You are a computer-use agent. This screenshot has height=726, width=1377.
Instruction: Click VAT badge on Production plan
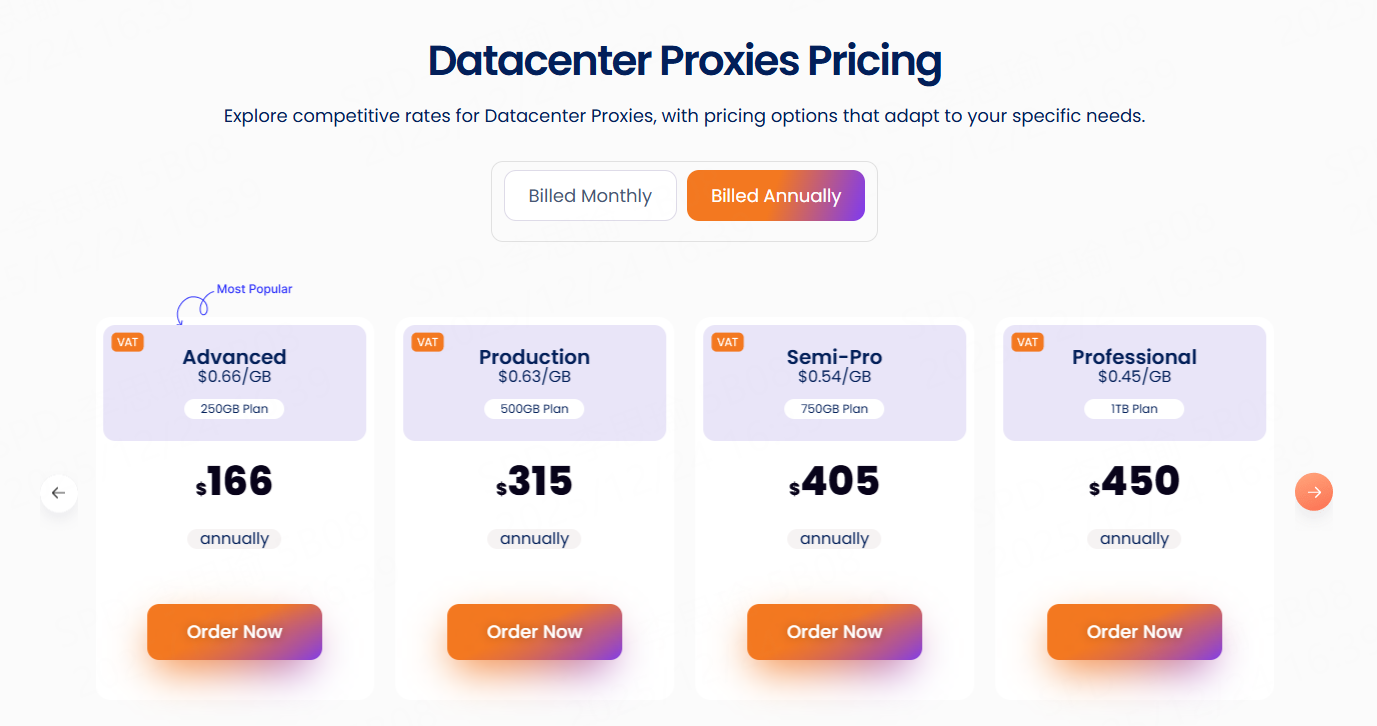point(427,342)
